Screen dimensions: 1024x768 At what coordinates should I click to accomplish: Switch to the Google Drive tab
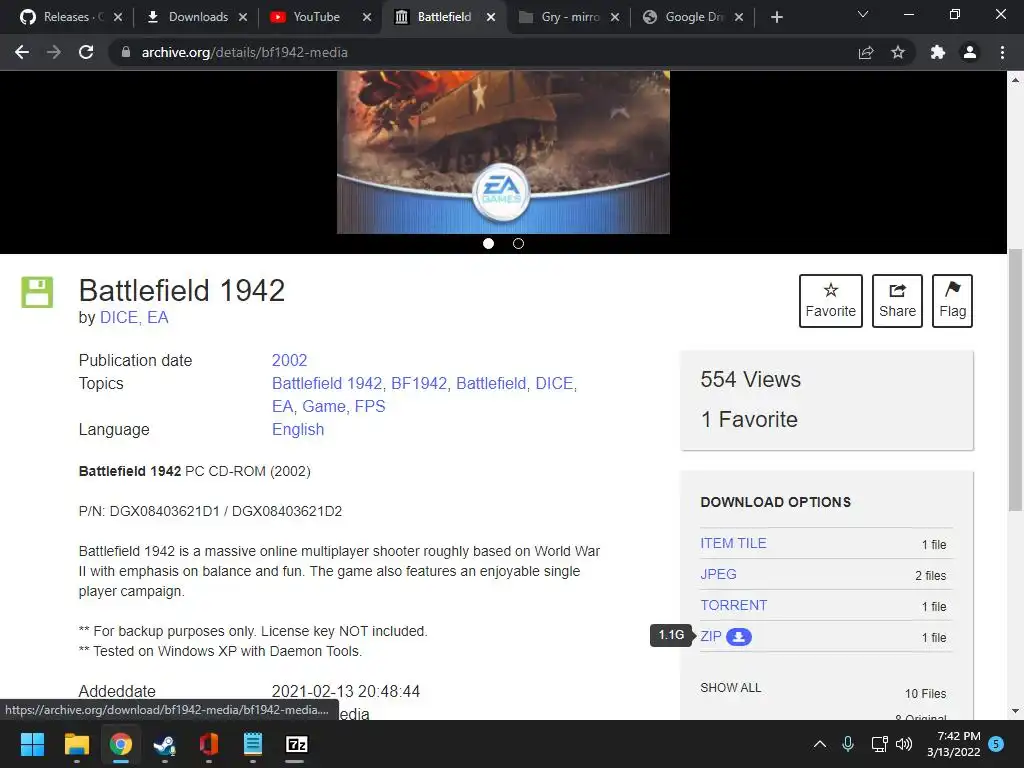coord(691,17)
